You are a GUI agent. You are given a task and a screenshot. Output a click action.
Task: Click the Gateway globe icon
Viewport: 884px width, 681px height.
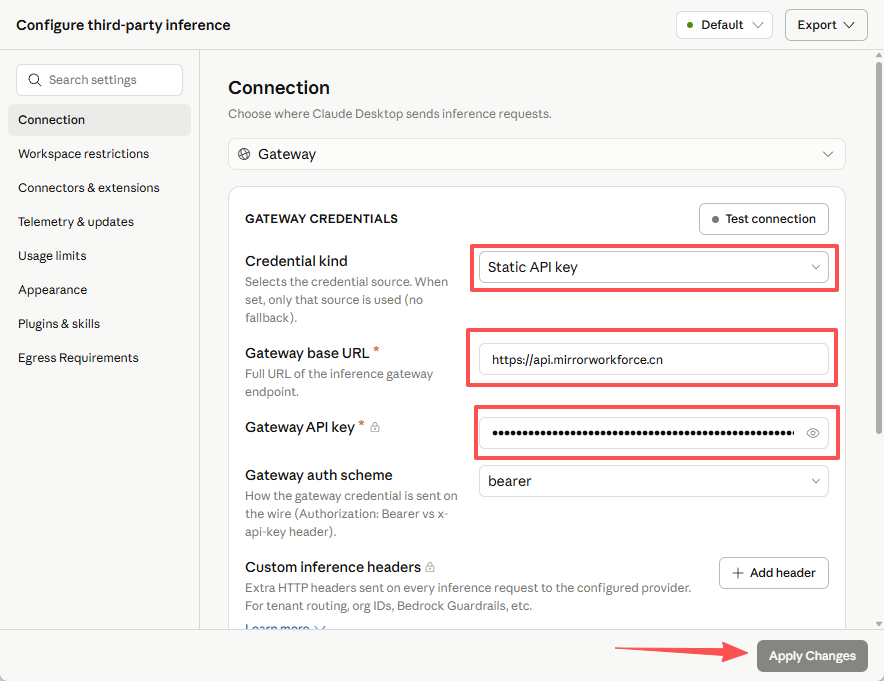pos(244,154)
